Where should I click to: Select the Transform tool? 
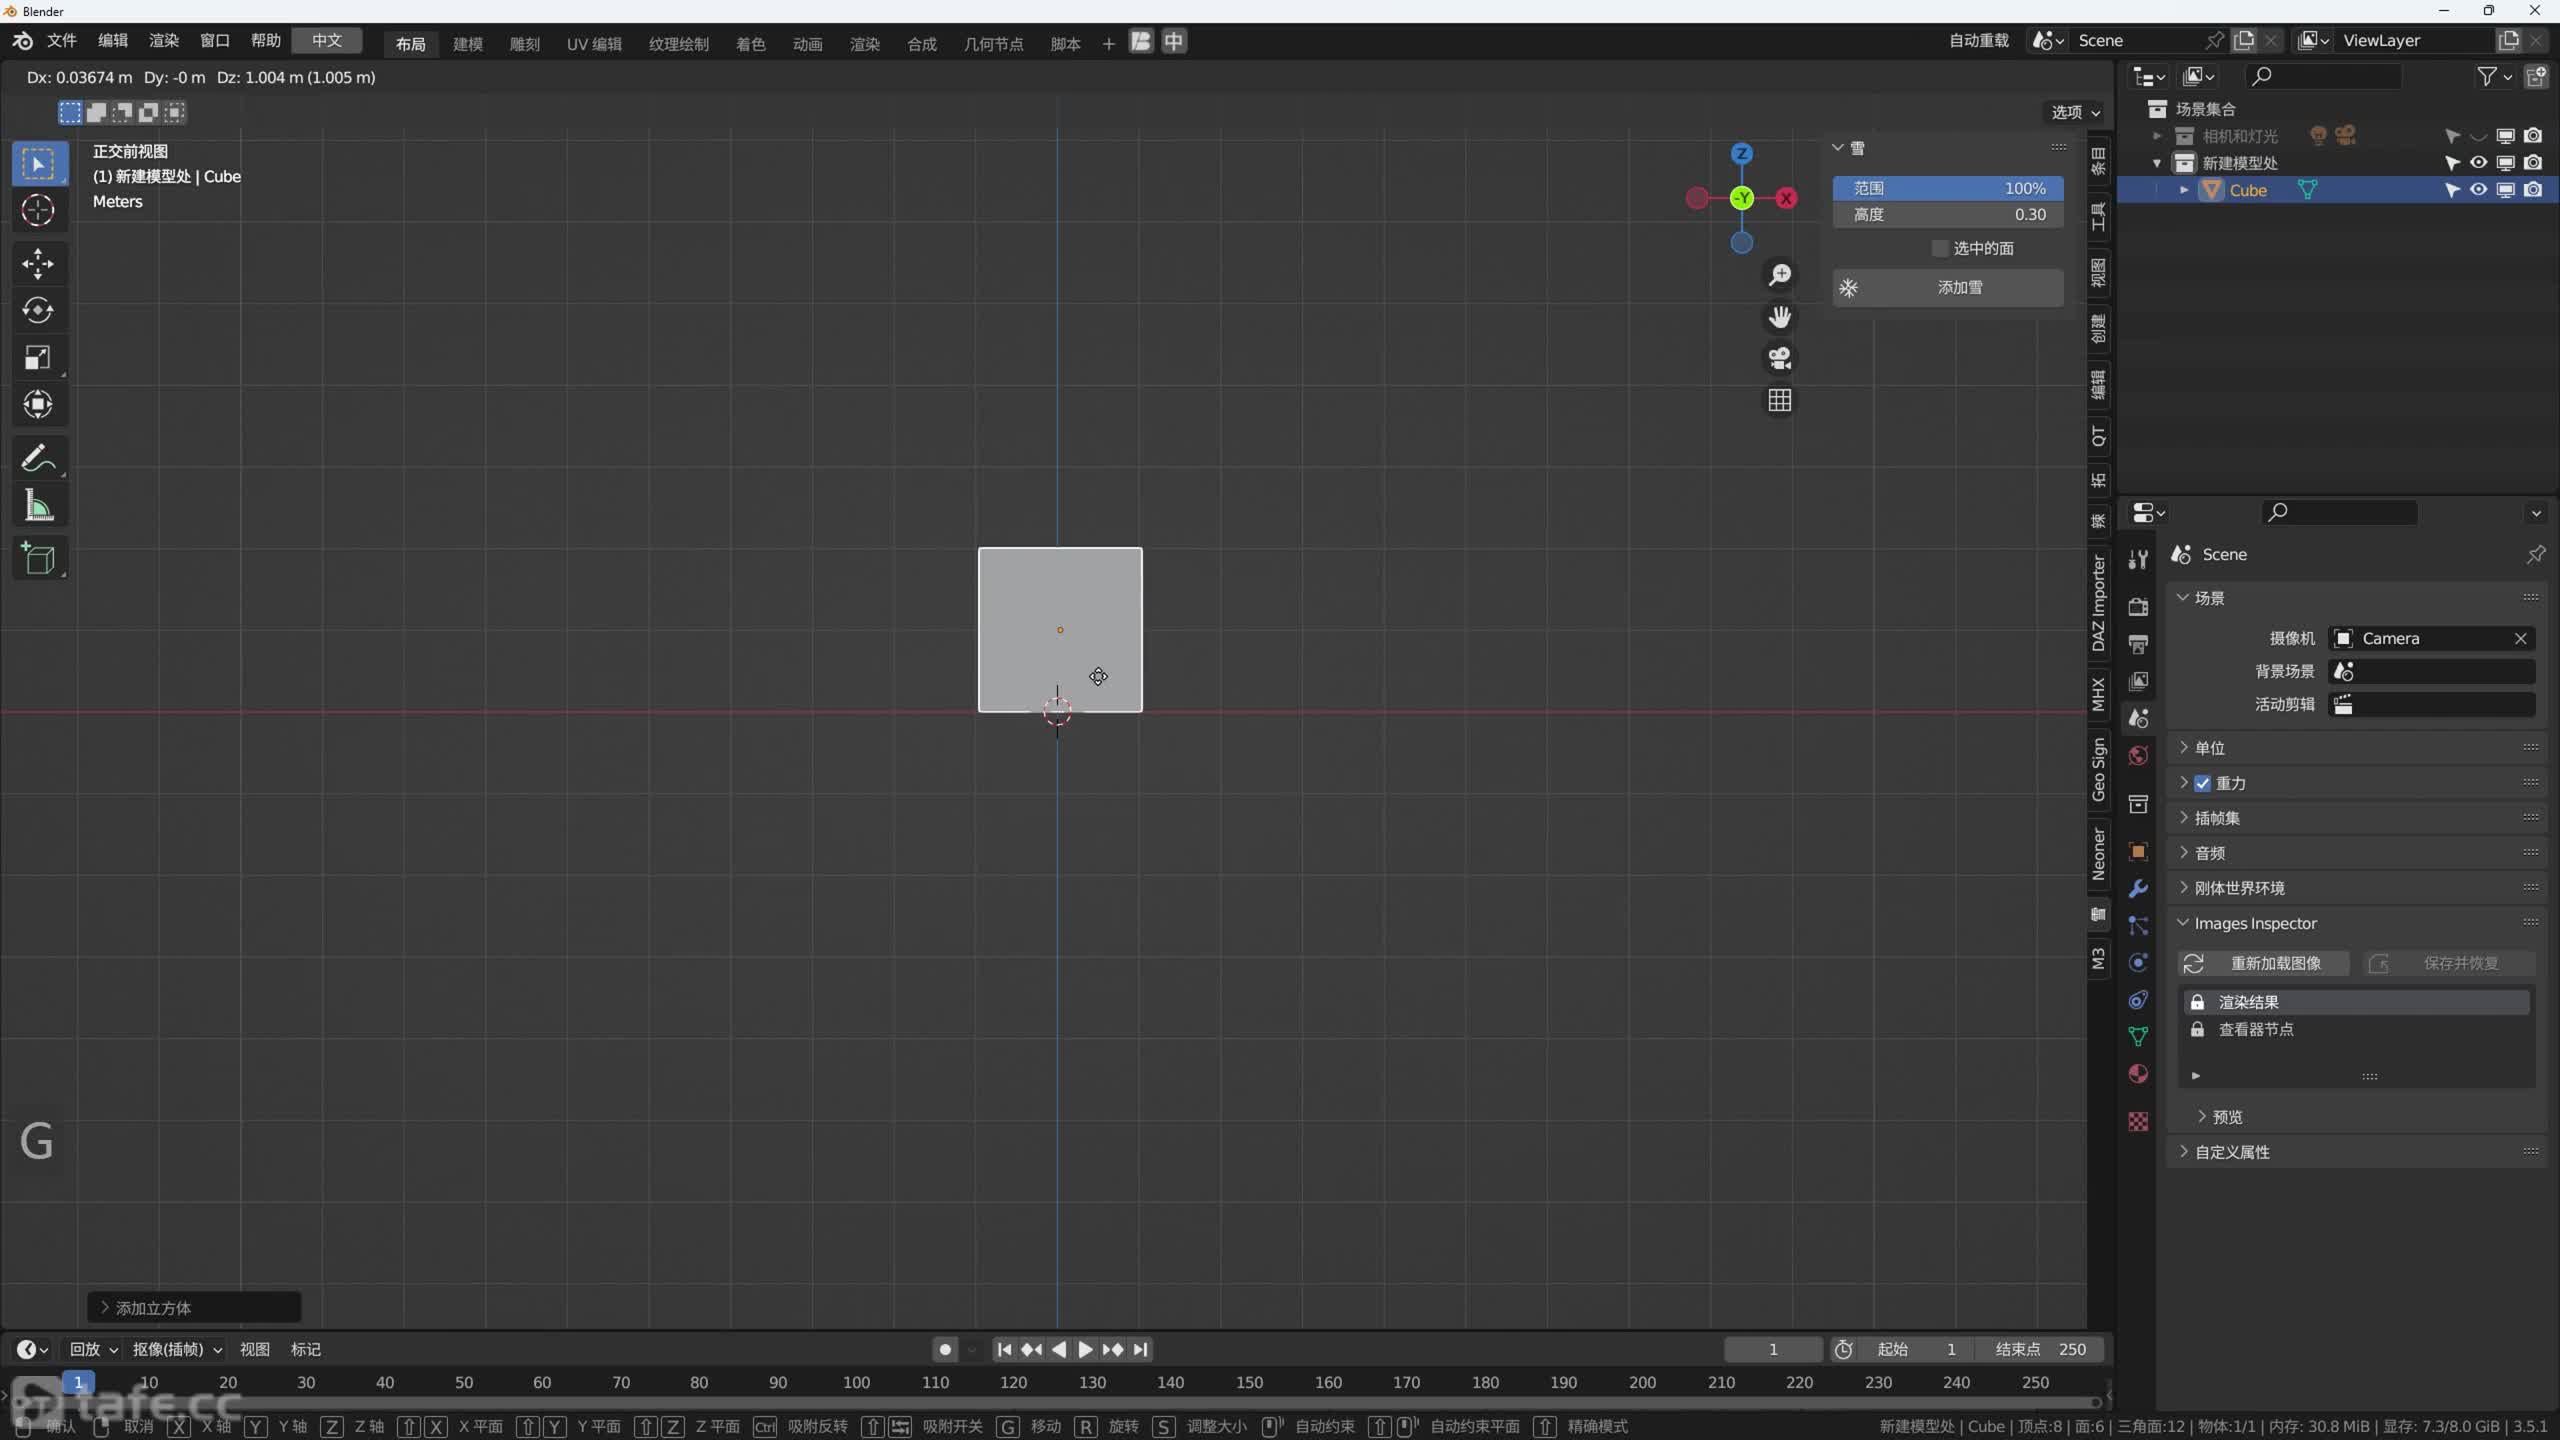pyautogui.click(x=39, y=405)
